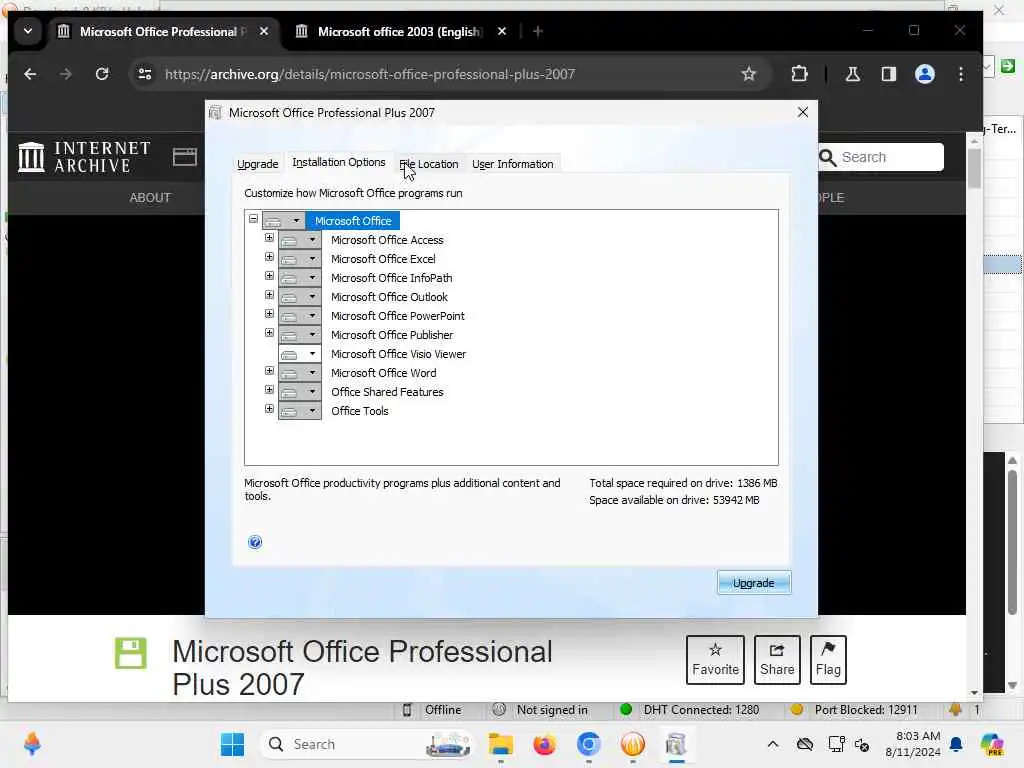This screenshot has height=768, width=1024.
Task: Open install option dropdown for InfoPath
Action: coord(300,278)
